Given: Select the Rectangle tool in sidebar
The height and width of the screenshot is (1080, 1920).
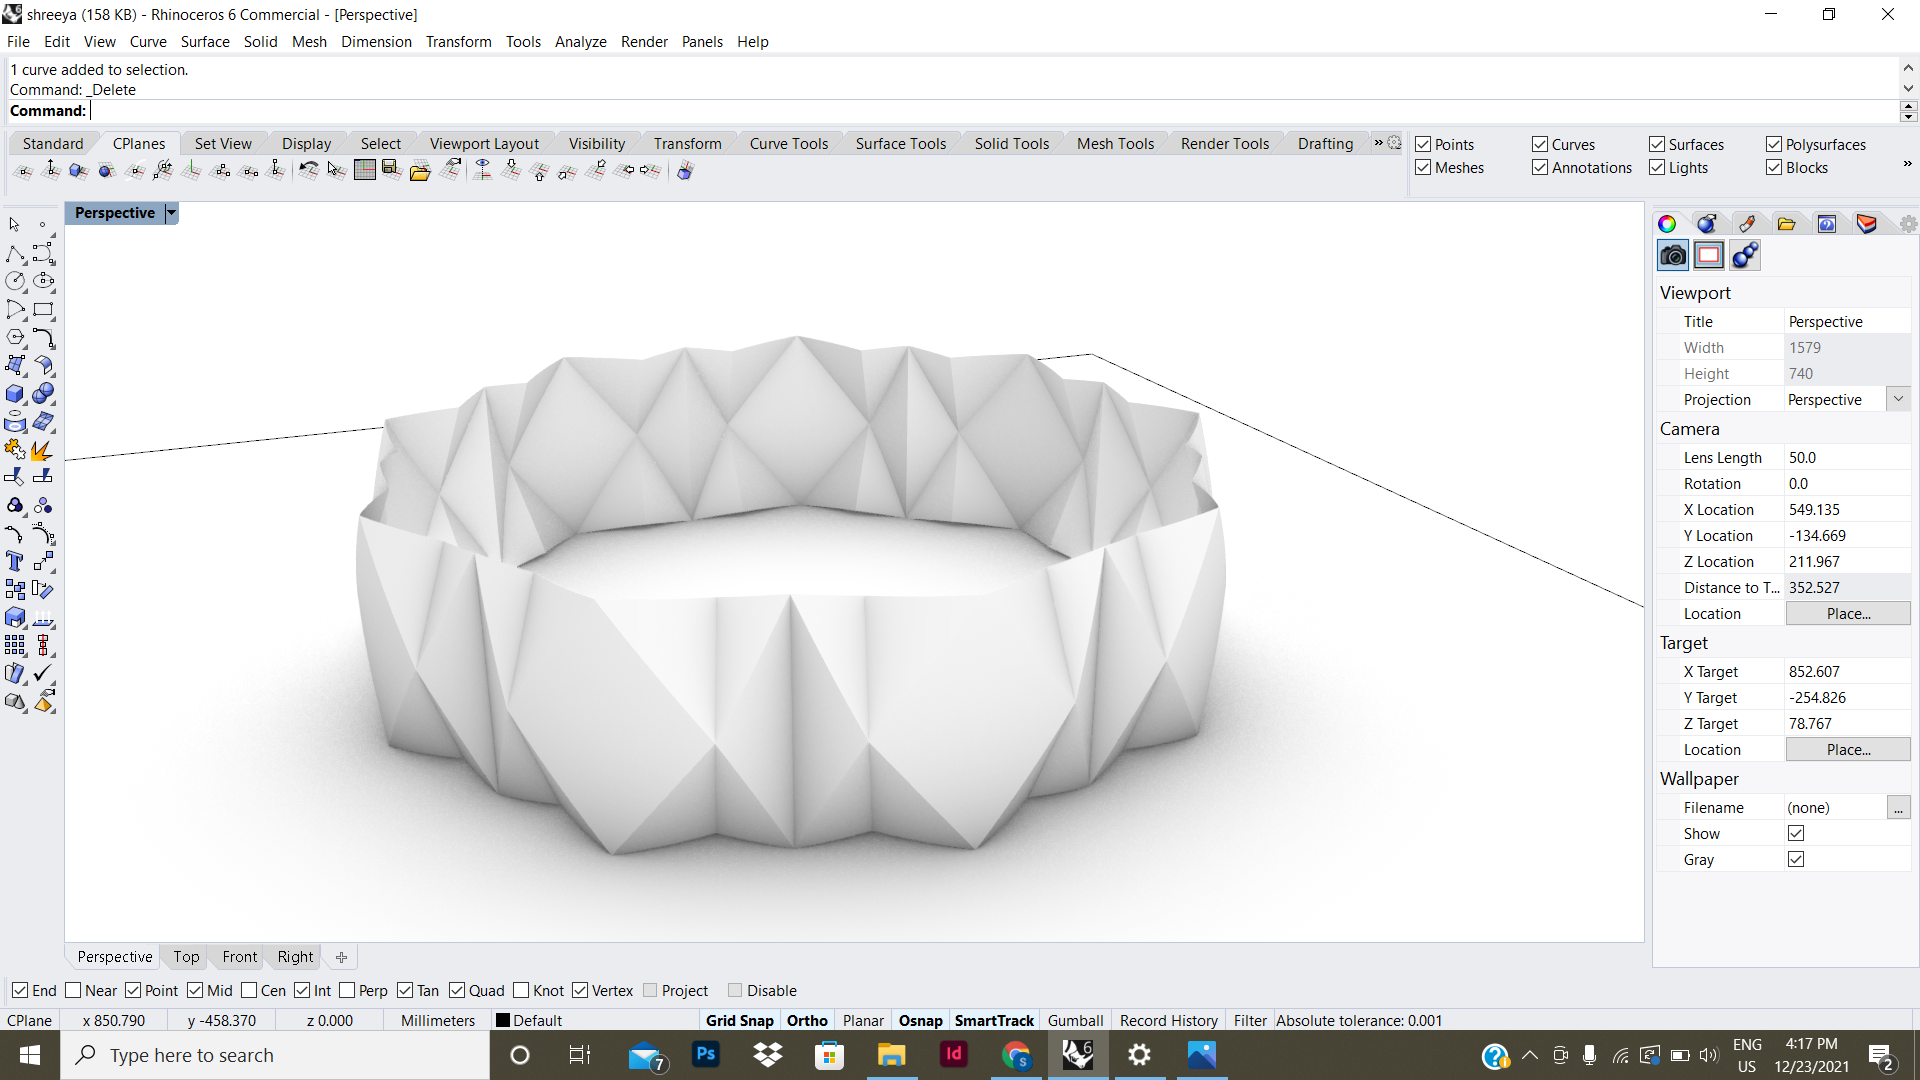Looking at the screenshot, I should pyautogui.click(x=43, y=310).
